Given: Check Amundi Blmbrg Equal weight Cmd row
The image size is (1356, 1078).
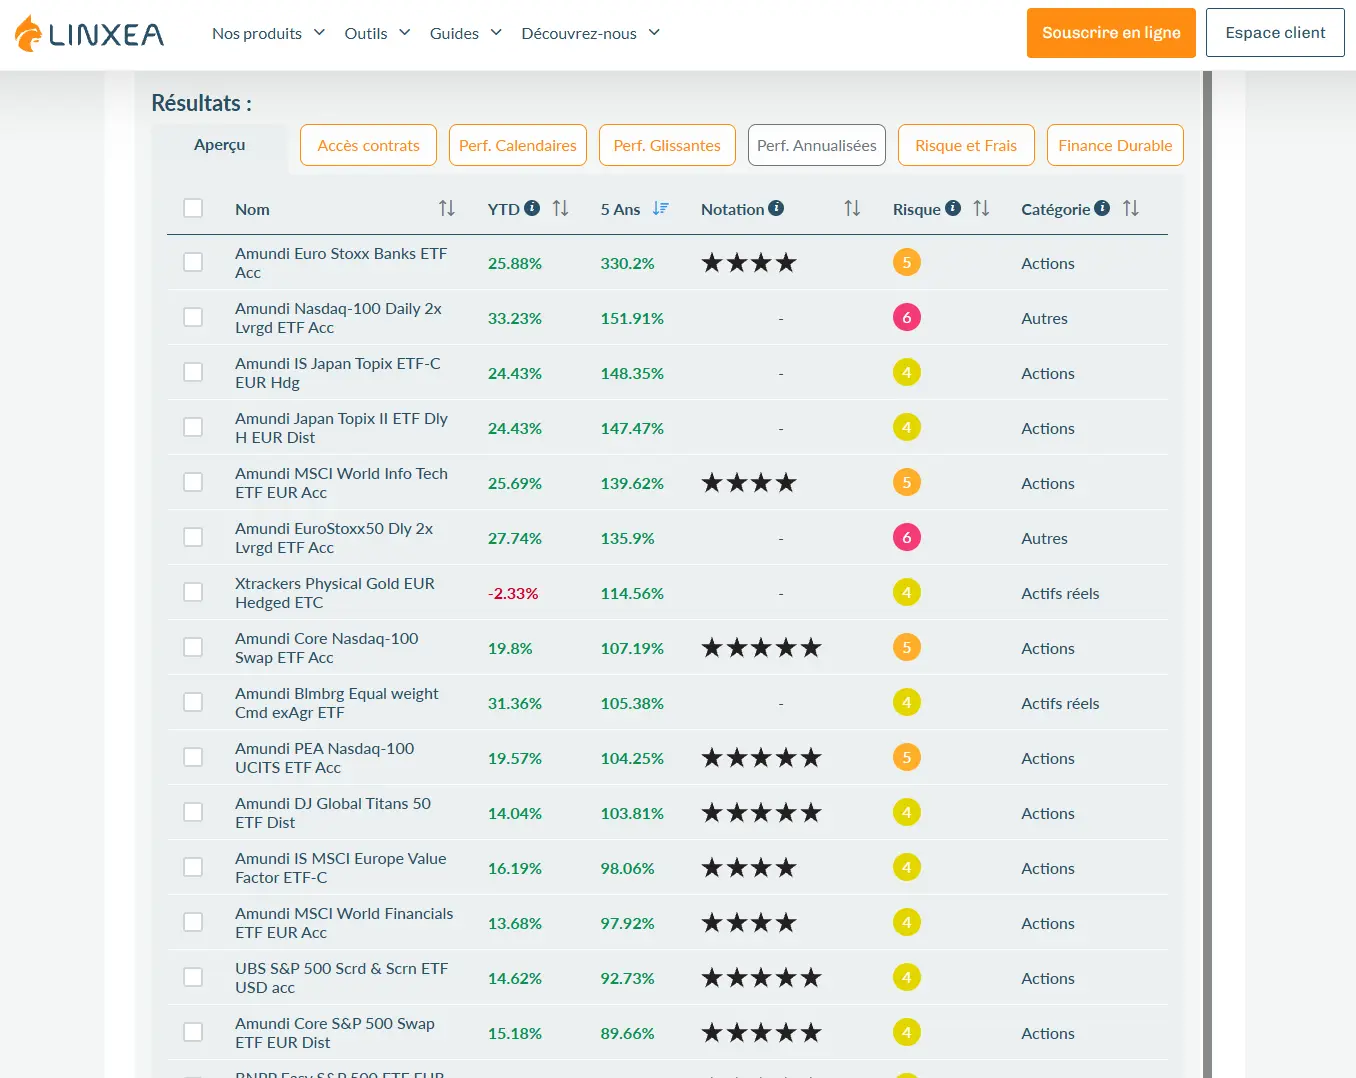Looking at the screenshot, I should tap(193, 702).
